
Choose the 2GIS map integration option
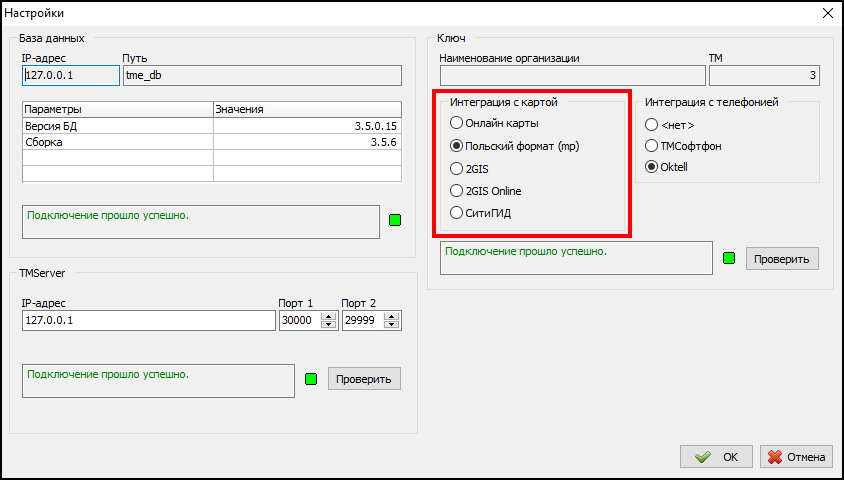tap(457, 168)
